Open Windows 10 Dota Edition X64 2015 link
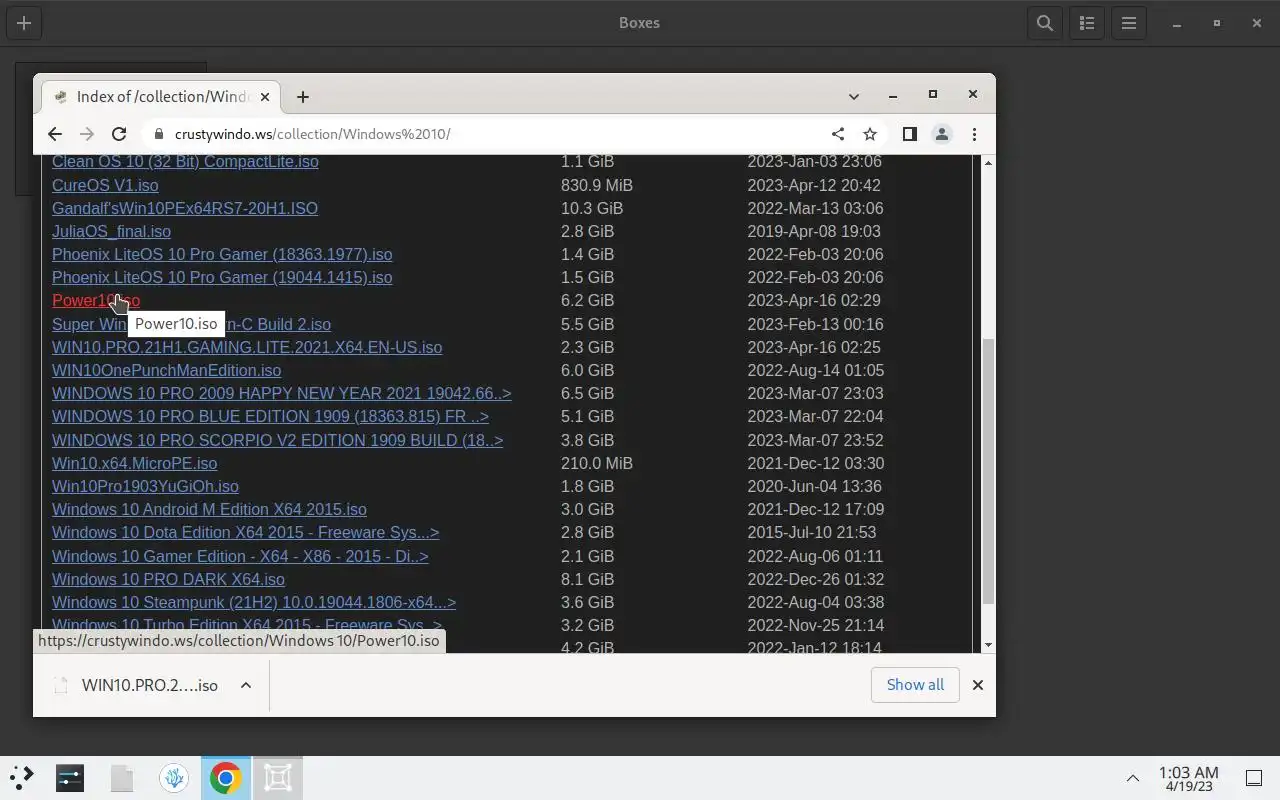Image resolution: width=1280 pixels, height=800 pixels. 245,532
